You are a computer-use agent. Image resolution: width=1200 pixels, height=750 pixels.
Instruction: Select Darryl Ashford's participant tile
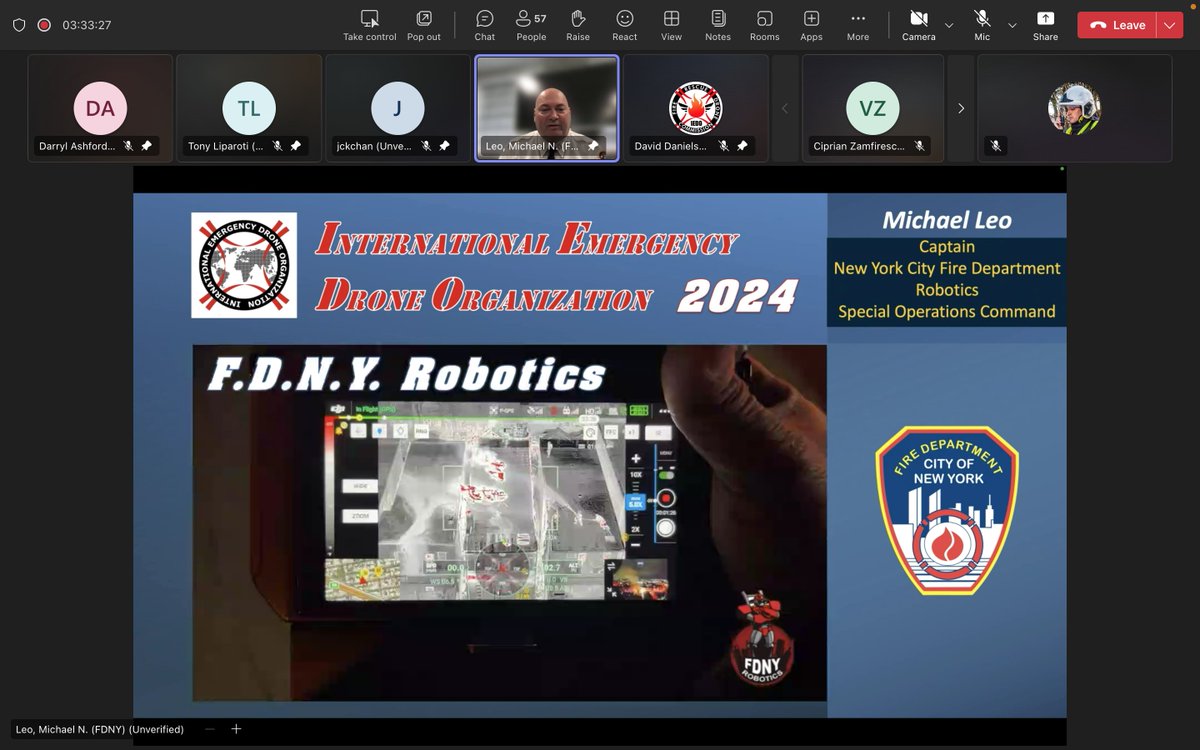100,108
